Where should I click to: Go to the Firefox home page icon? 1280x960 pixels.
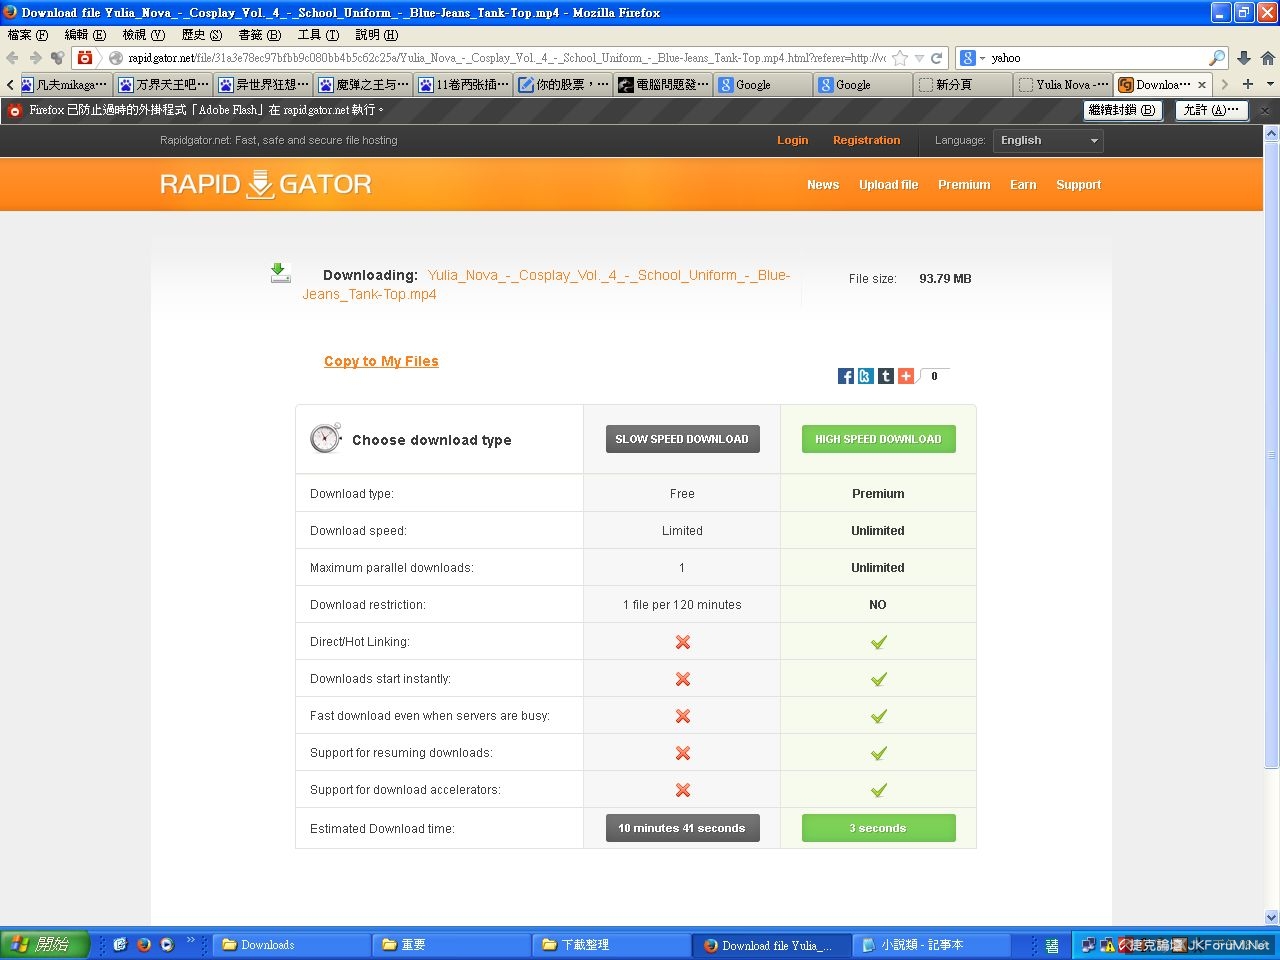point(1267,58)
